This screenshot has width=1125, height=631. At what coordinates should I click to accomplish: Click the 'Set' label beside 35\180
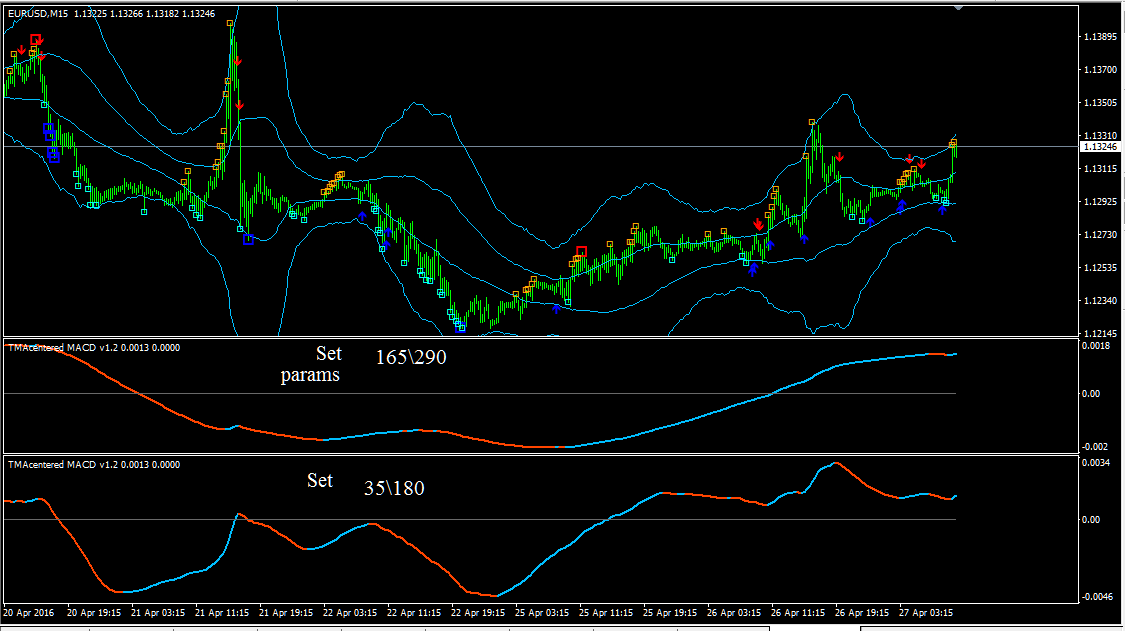(x=320, y=480)
